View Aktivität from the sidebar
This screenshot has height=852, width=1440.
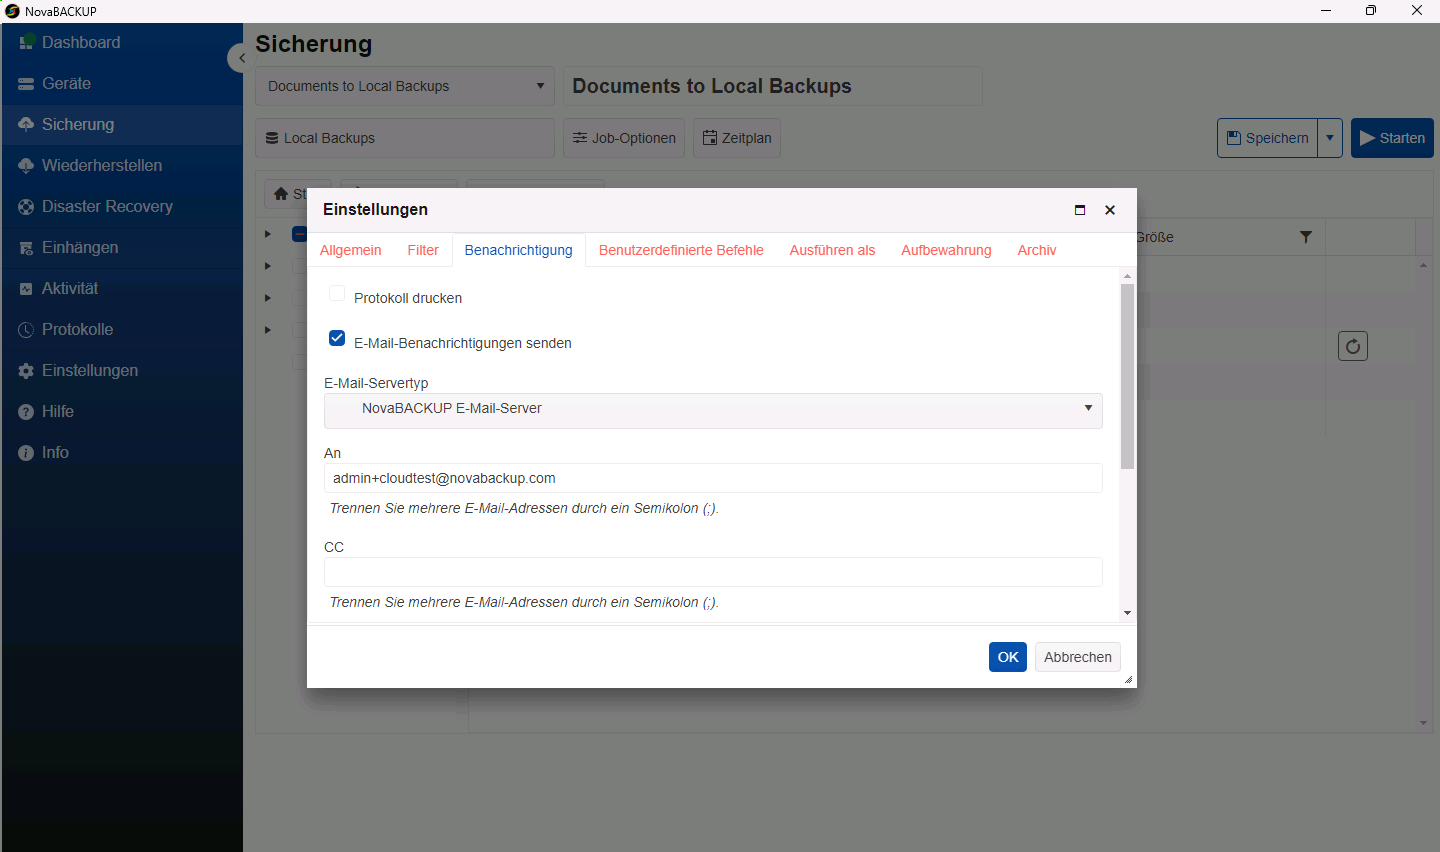pos(122,289)
